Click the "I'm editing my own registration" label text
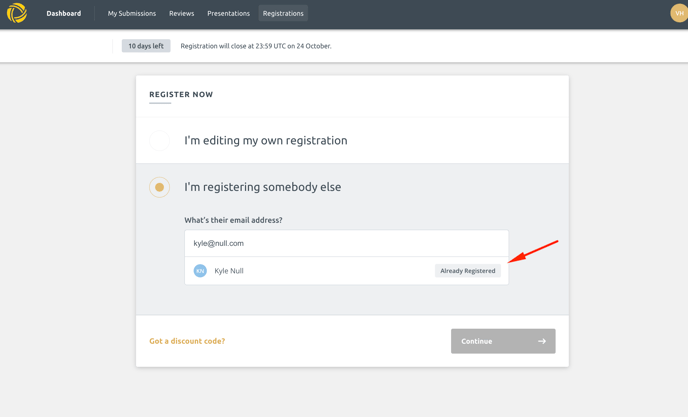The width and height of the screenshot is (688, 417). [x=266, y=140]
